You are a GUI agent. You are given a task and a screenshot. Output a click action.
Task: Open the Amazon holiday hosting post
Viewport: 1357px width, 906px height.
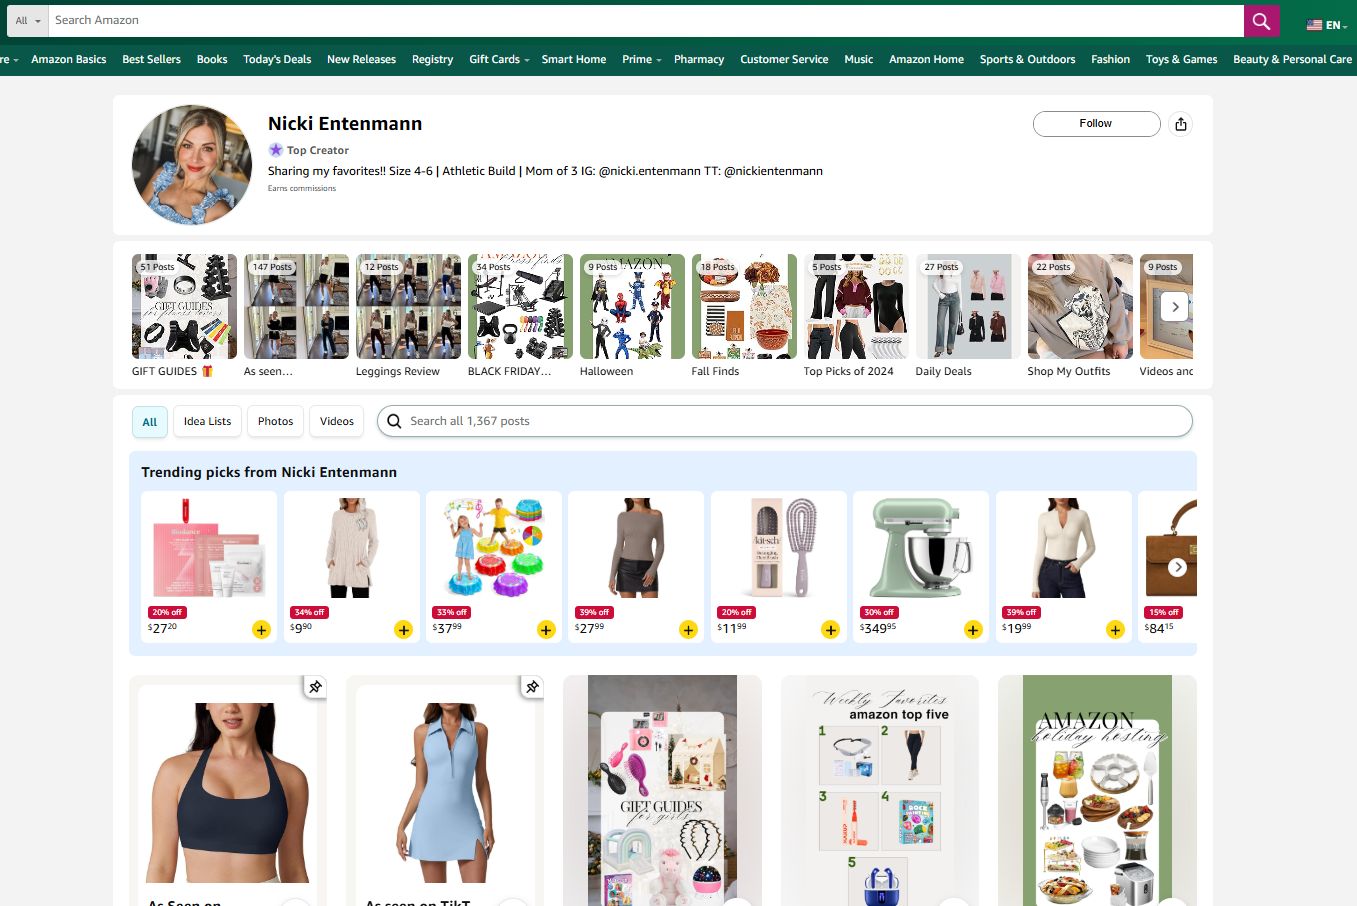pos(1097,790)
